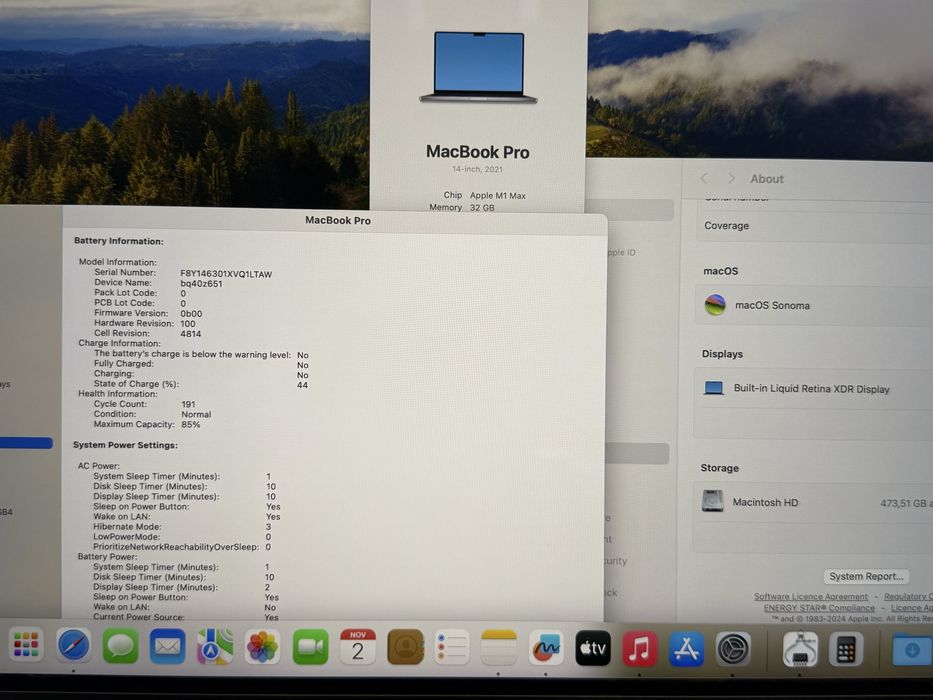Launch FaceTime from the Dock

[310, 646]
